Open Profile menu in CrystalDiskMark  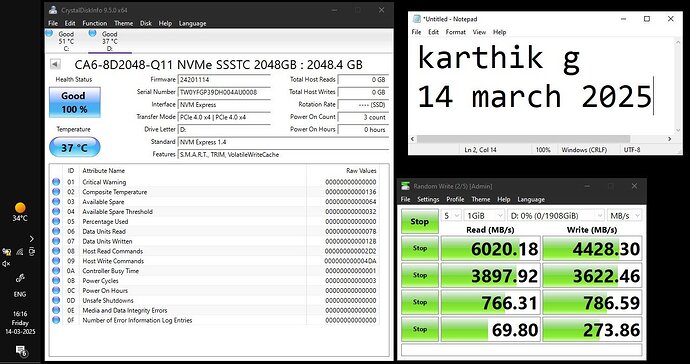click(x=455, y=199)
